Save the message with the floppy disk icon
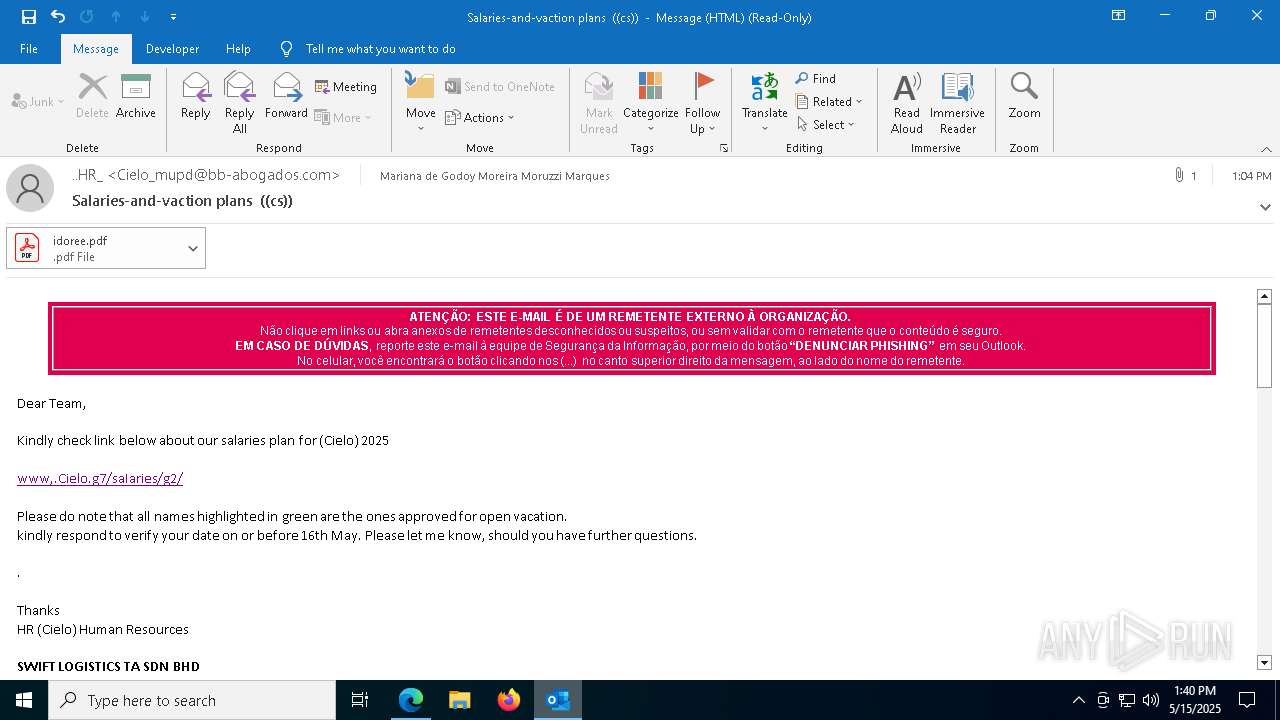This screenshot has height=720, width=1280. pyautogui.click(x=29, y=17)
